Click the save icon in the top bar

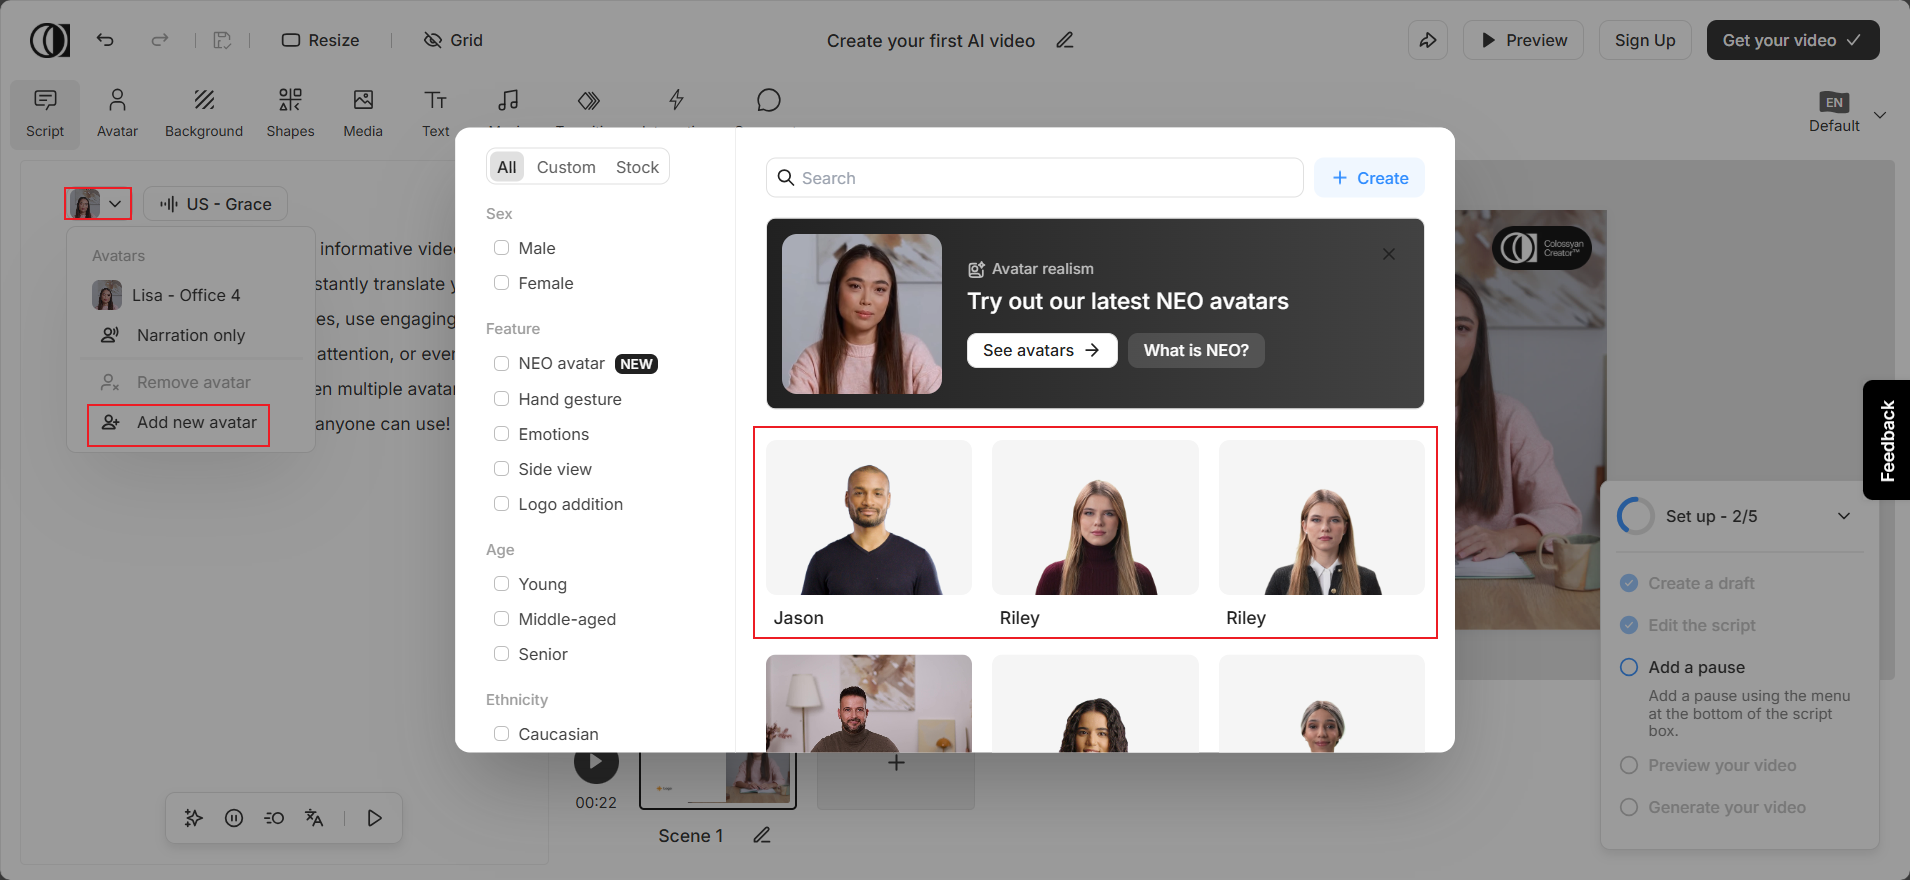click(x=222, y=40)
